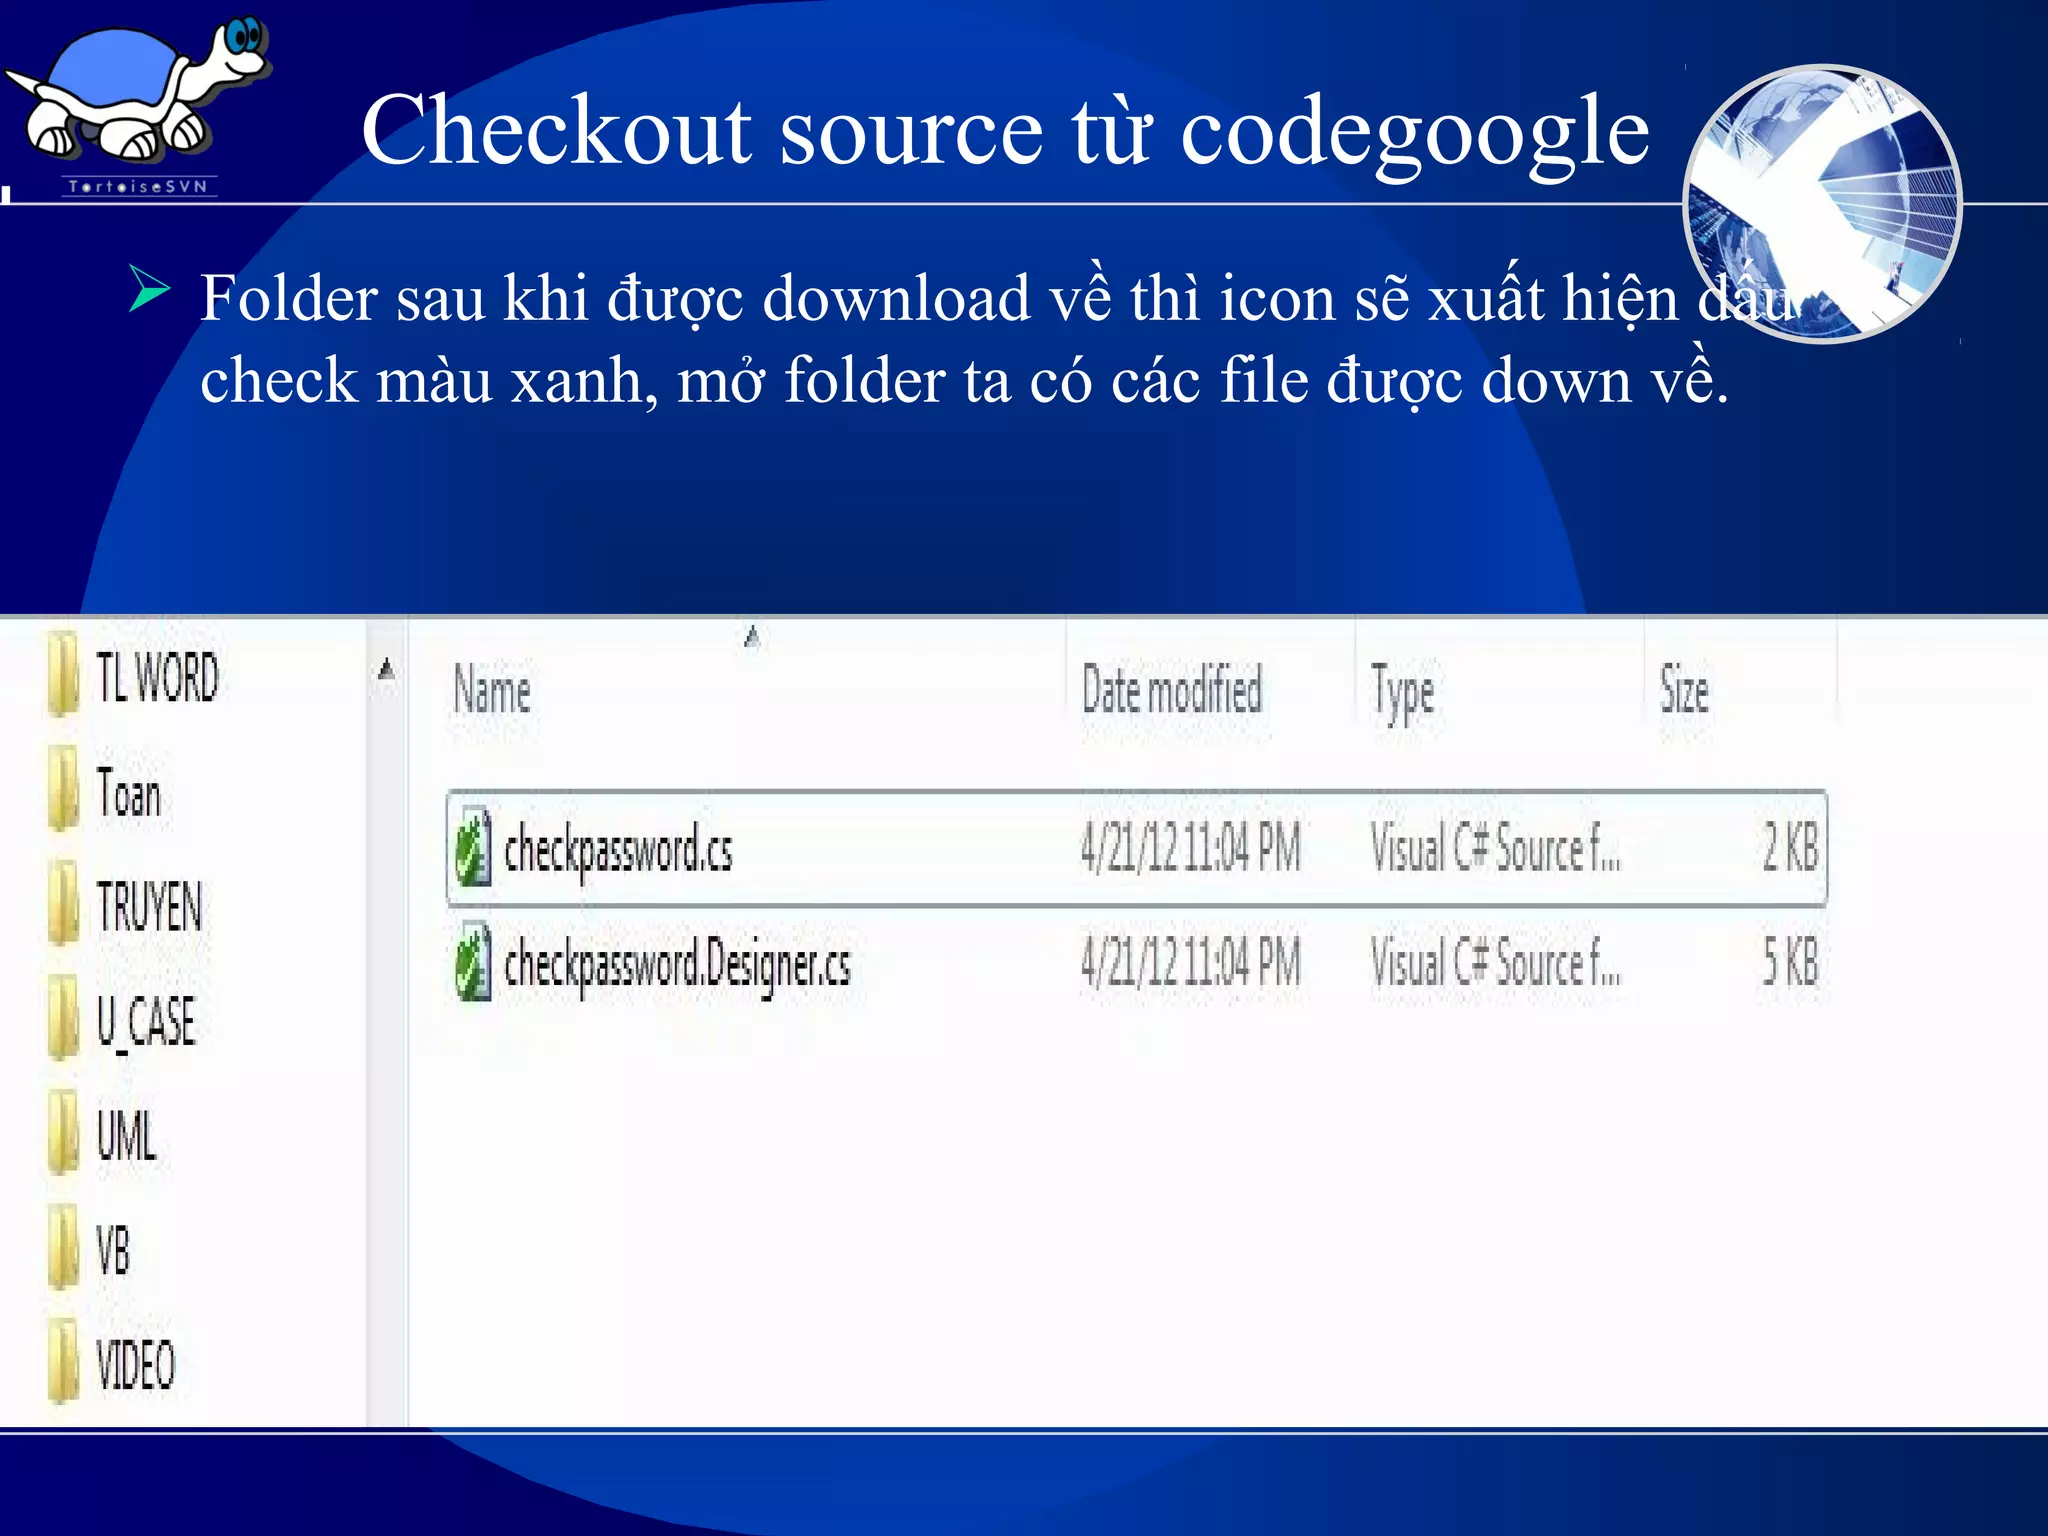Select the TRUYEN folder label
The image size is (2048, 1536).
pos(150,907)
